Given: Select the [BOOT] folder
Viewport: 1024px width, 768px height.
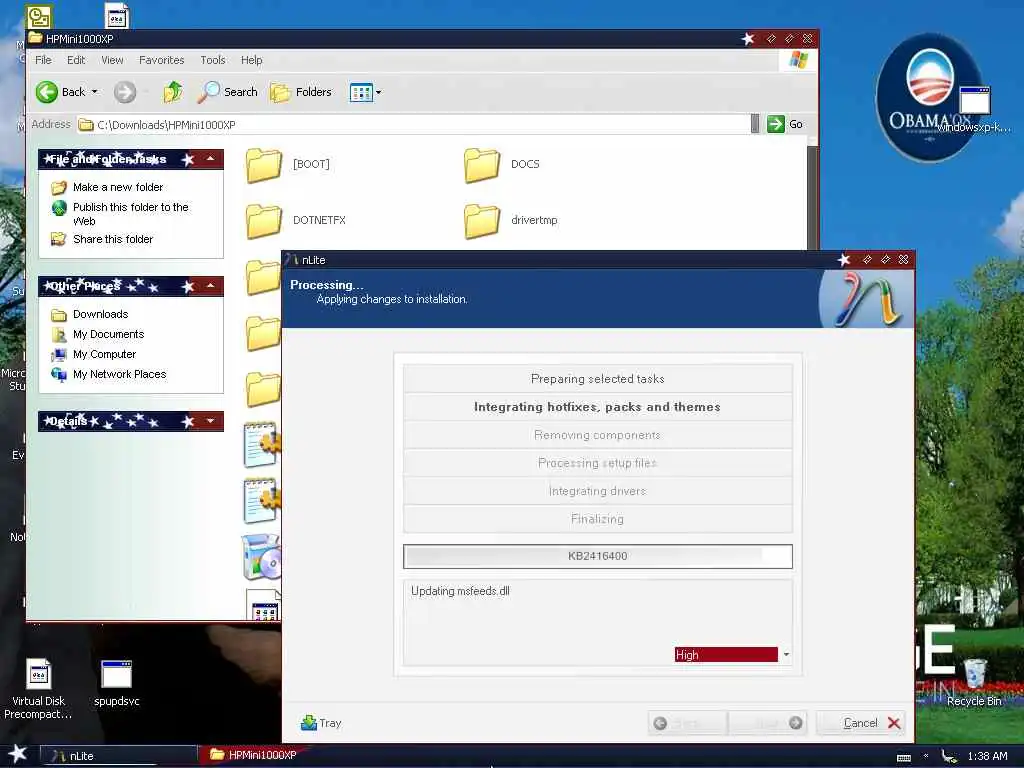Looking at the screenshot, I should [x=288, y=165].
